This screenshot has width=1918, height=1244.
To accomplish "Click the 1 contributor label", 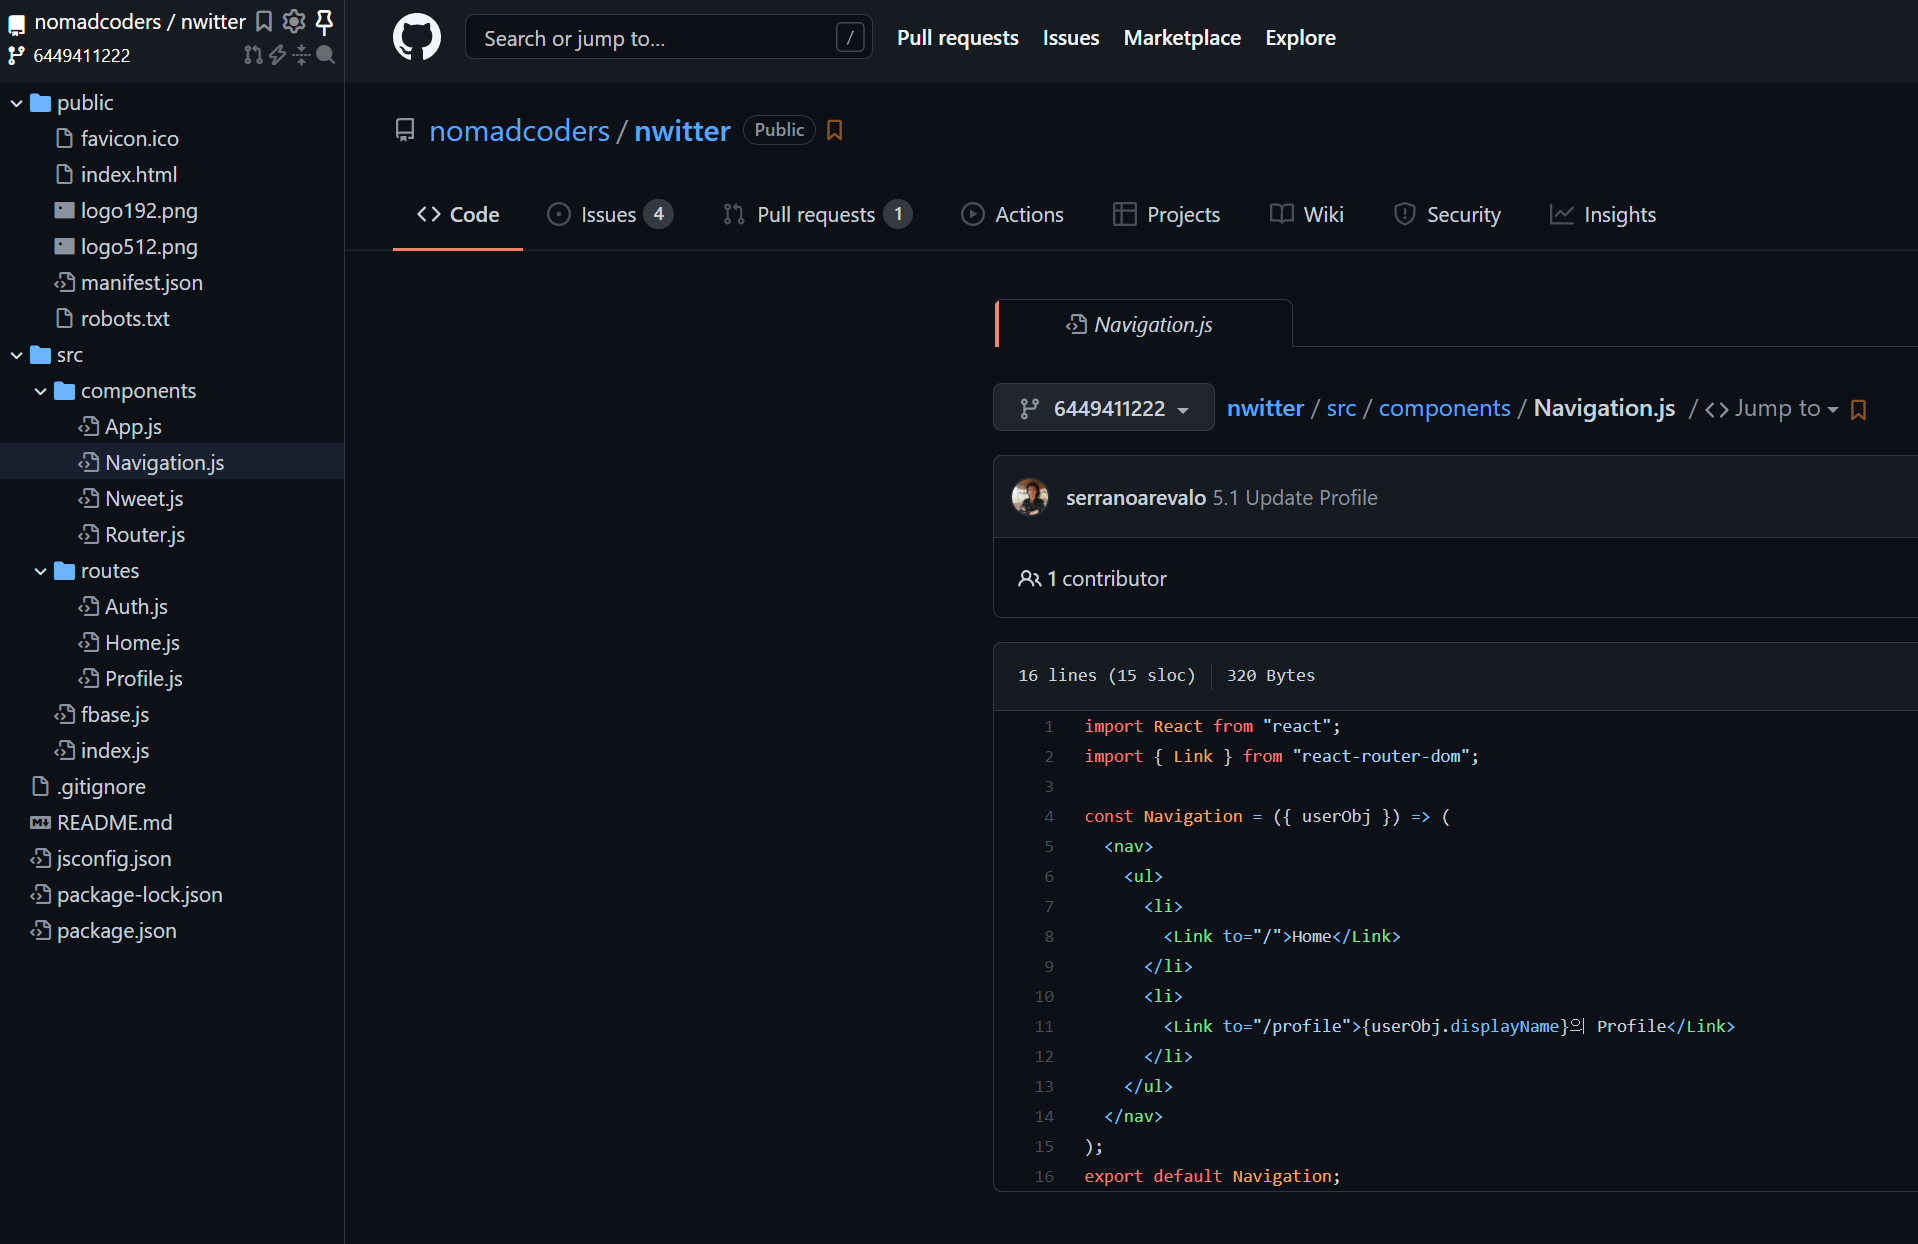I will (1092, 578).
